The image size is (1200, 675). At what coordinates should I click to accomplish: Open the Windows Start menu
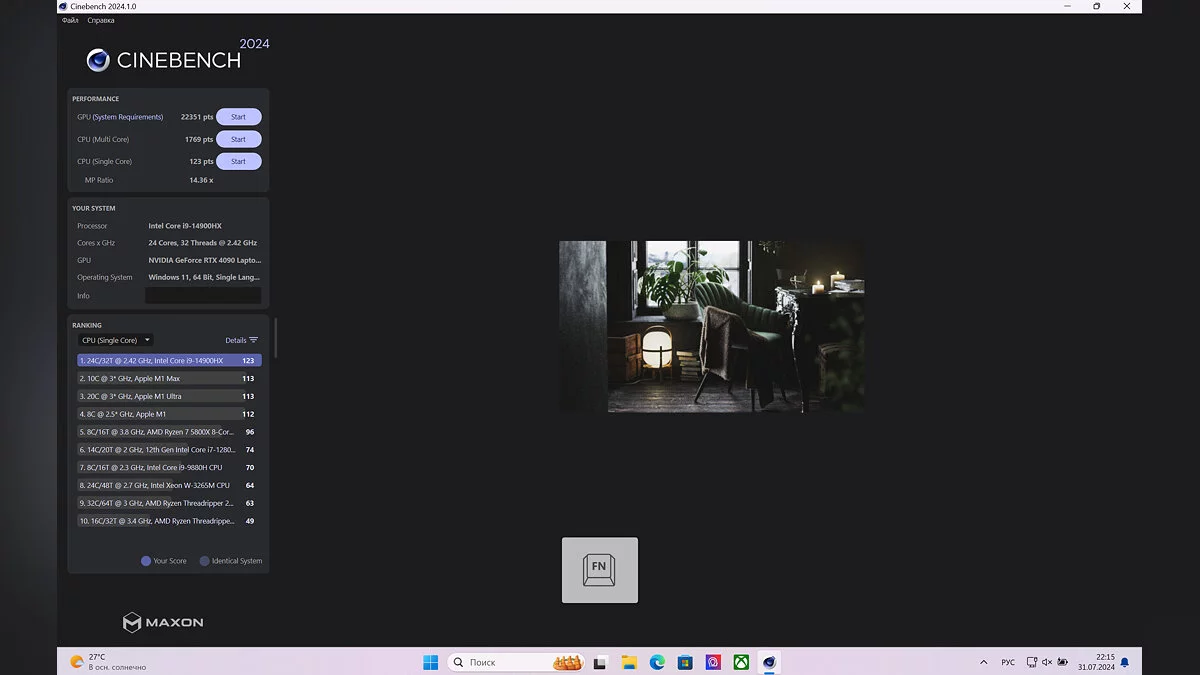point(430,662)
